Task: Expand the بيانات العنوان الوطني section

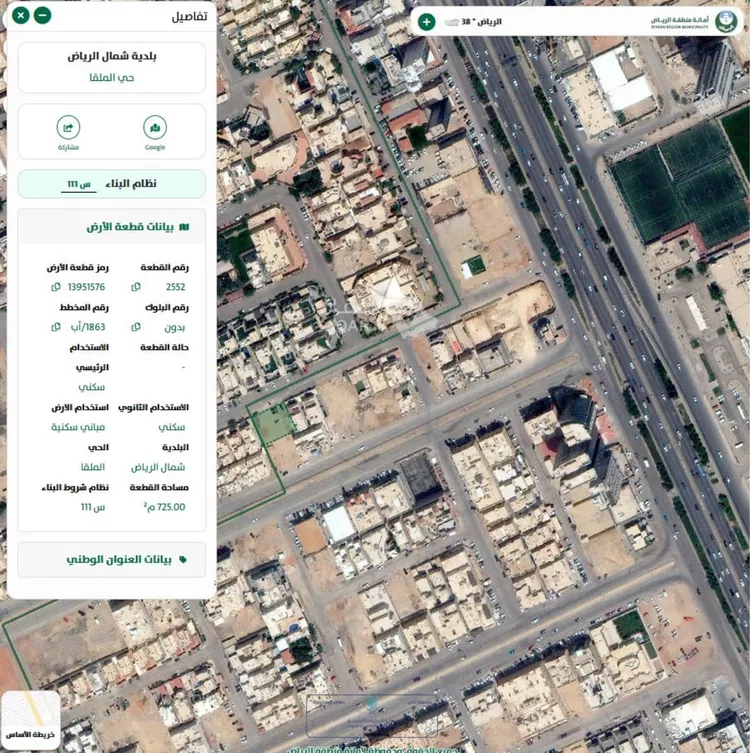Action: tap(112, 559)
